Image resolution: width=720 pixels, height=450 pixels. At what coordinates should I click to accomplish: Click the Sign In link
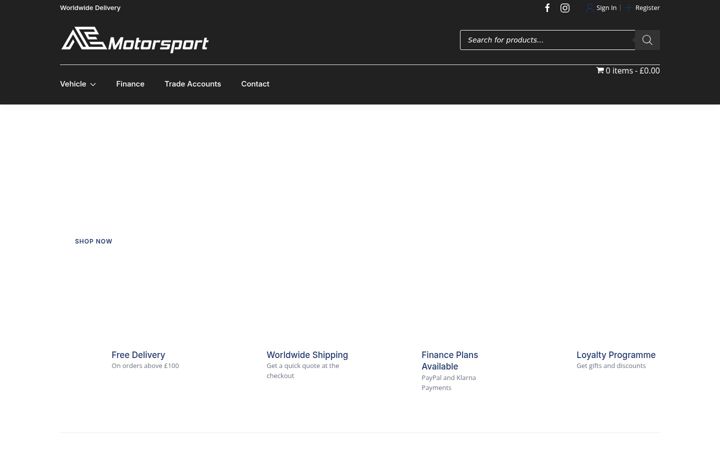606,8
